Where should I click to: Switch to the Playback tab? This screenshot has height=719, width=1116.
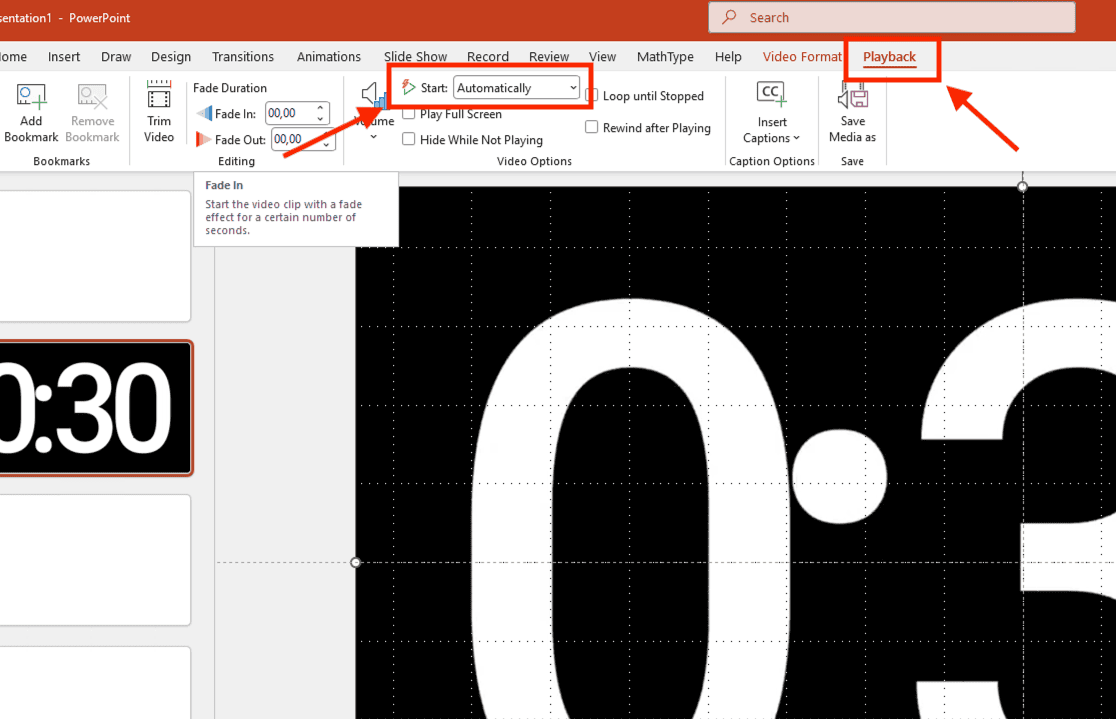click(889, 57)
